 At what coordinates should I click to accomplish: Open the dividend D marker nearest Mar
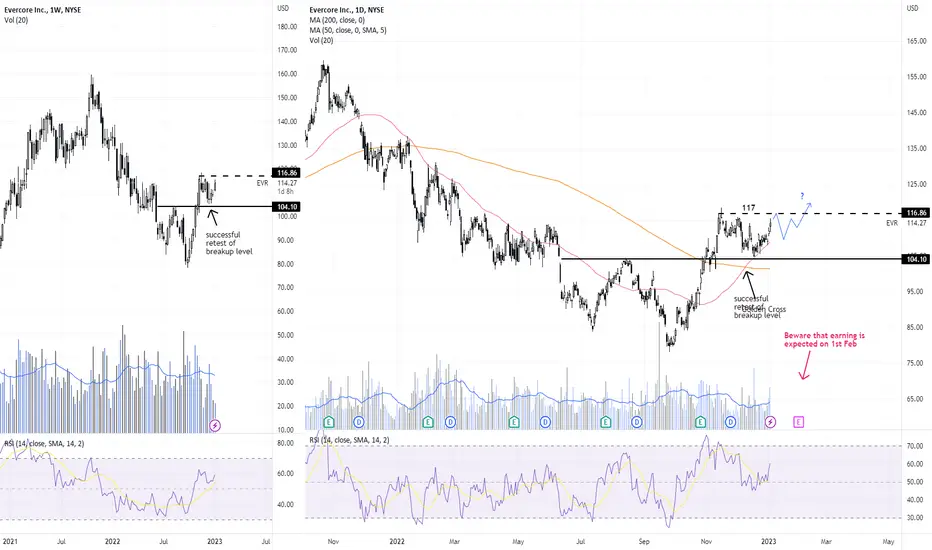coord(451,422)
